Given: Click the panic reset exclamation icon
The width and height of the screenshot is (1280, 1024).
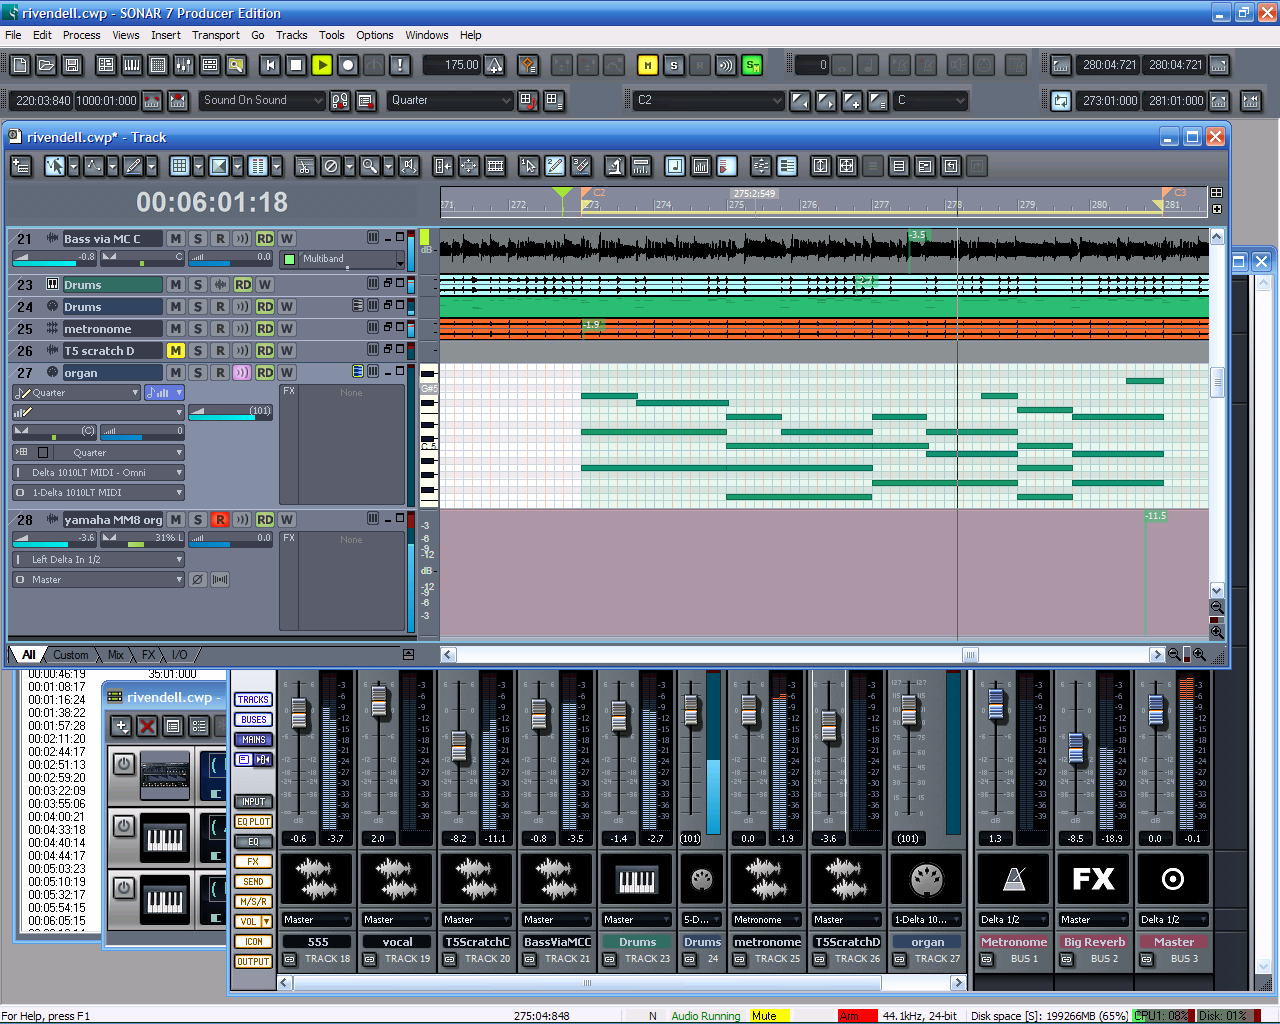Looking at the screenshot, I should pos(400,65).
